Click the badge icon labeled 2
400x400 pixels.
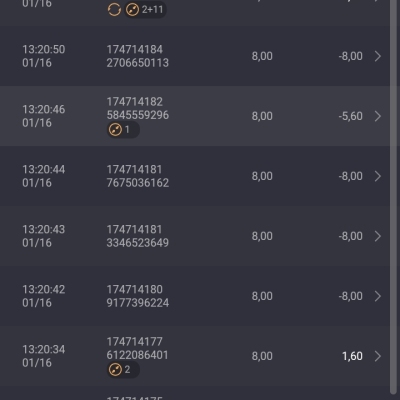click(123, 370)
